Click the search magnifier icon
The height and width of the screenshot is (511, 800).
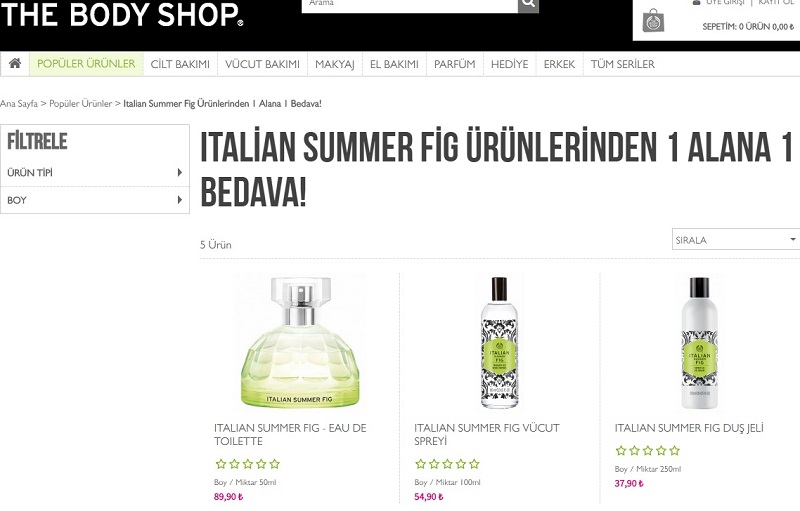click(529, 4)
